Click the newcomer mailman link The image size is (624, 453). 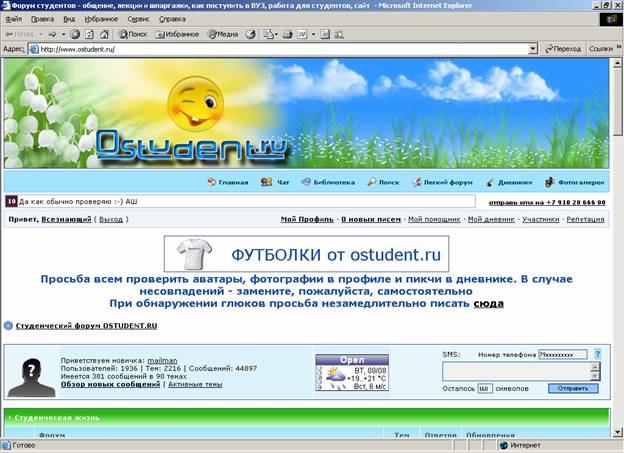coord(162,361)
